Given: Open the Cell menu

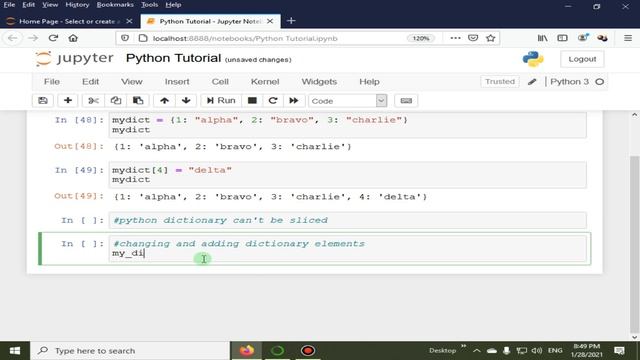Looking at the screenshot, I should point(220,82).
